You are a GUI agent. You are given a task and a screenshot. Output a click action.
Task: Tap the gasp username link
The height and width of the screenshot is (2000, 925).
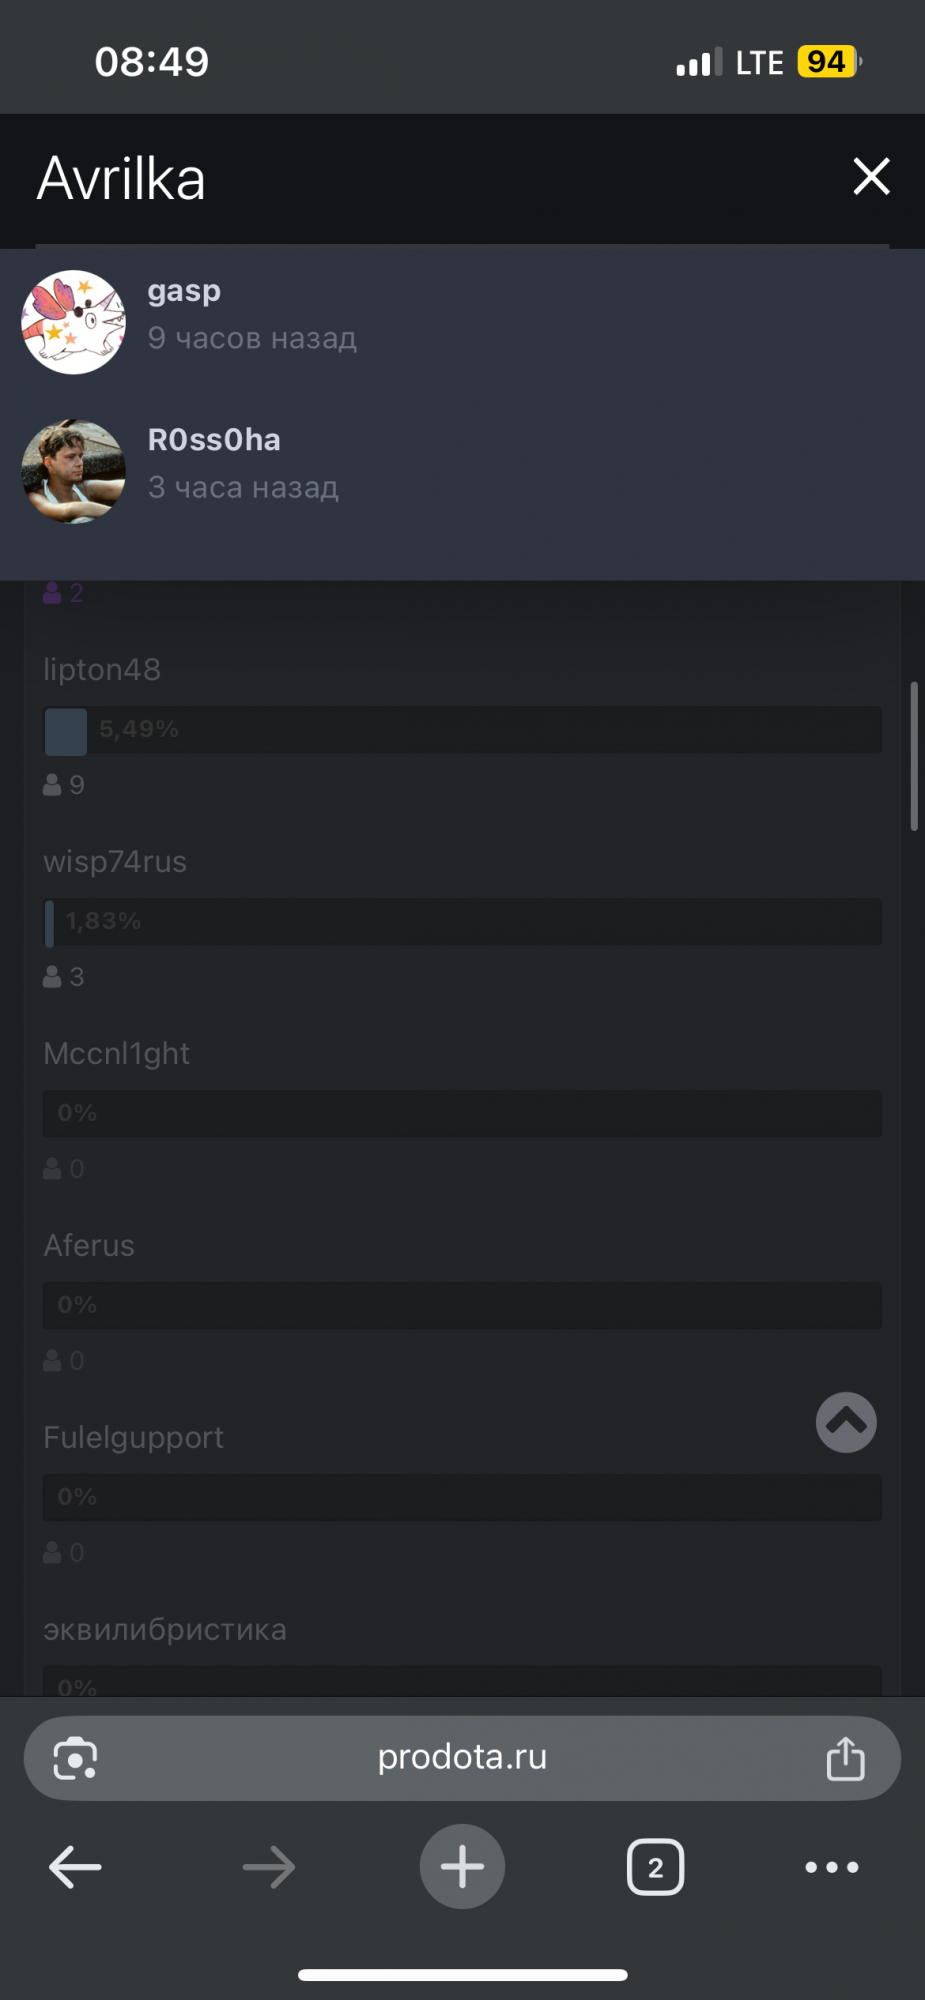click(184, 291)
